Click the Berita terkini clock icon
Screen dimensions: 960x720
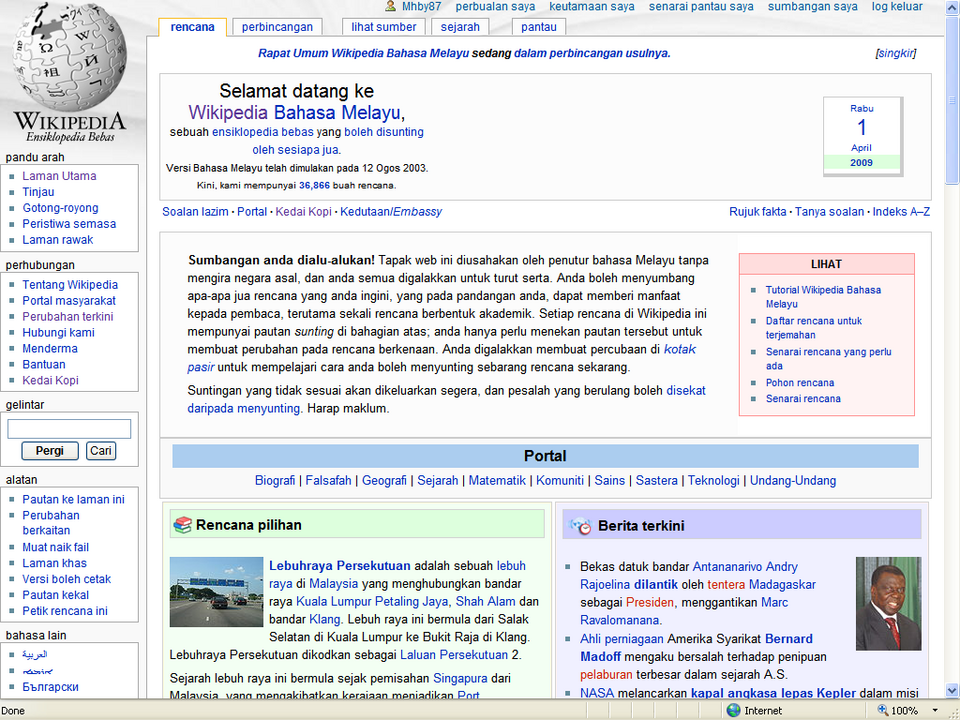click(x=580, y=526)
